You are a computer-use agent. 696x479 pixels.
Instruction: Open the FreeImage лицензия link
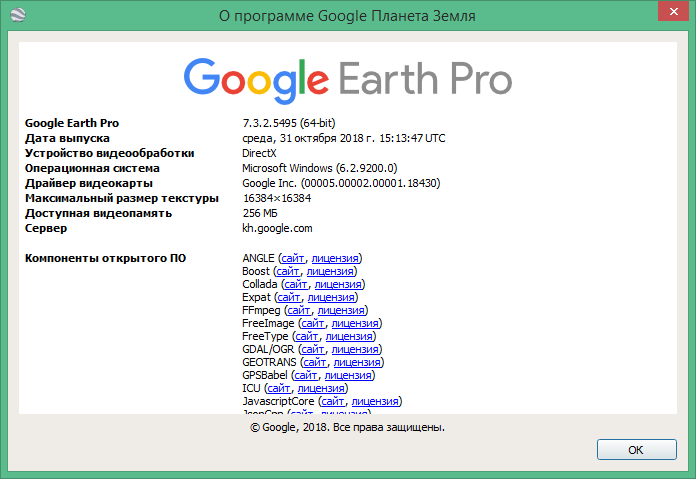[355, 323]
